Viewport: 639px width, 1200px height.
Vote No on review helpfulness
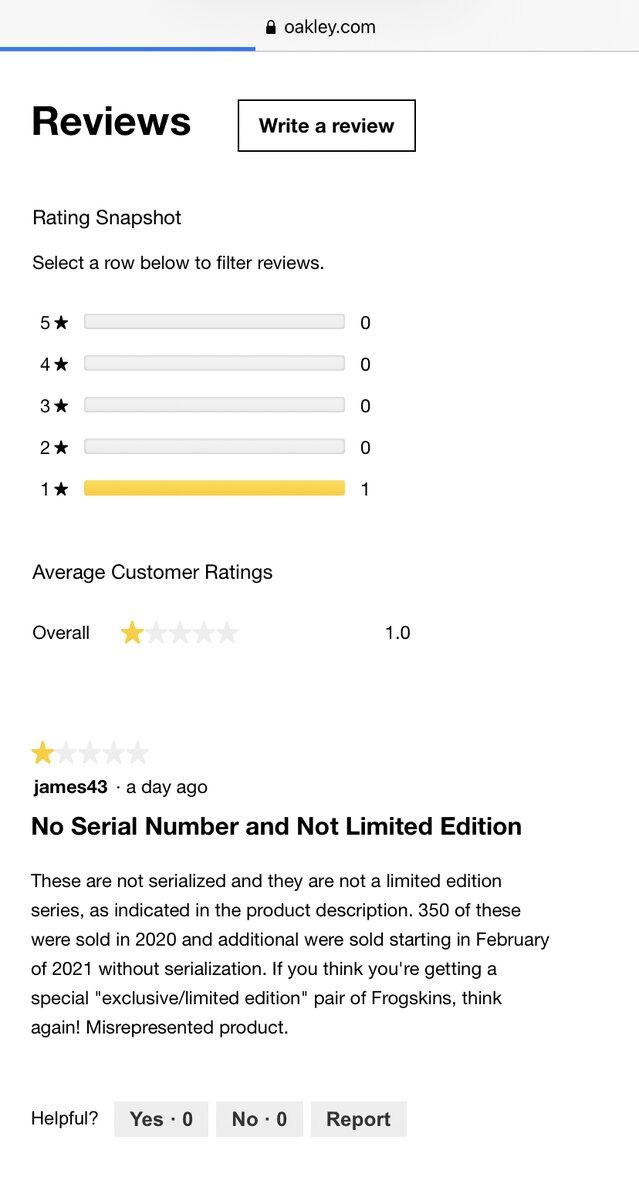[259, 1119]
